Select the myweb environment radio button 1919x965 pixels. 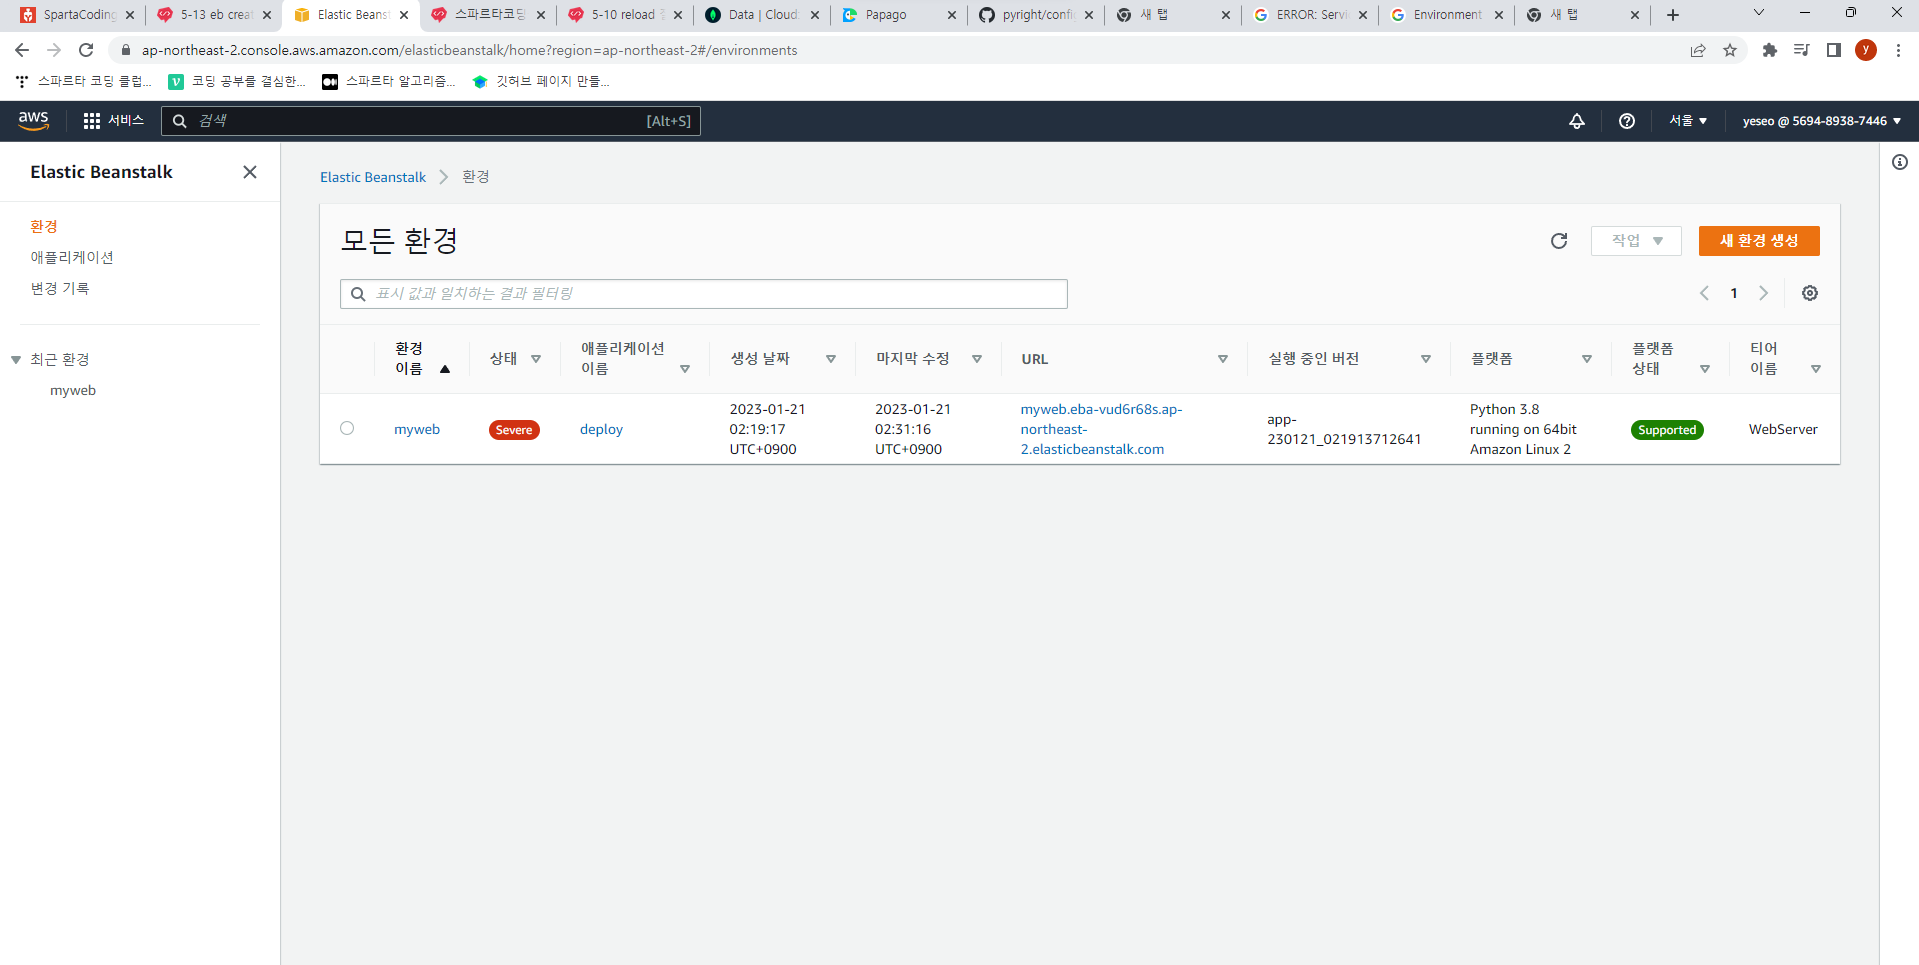point(347,428)
